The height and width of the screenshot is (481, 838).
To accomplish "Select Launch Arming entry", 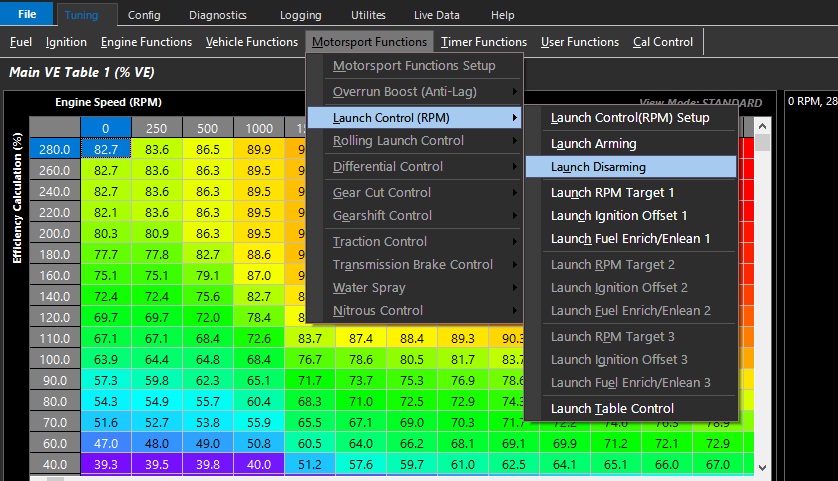I will point(631,144).
